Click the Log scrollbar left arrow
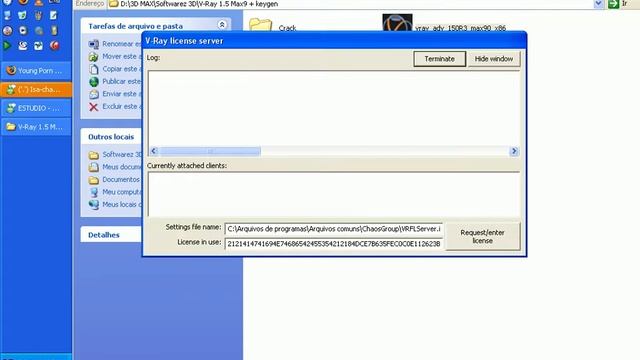Image resolution: width=640 pixels, height=360 pixels. click(x=153, y=151)
